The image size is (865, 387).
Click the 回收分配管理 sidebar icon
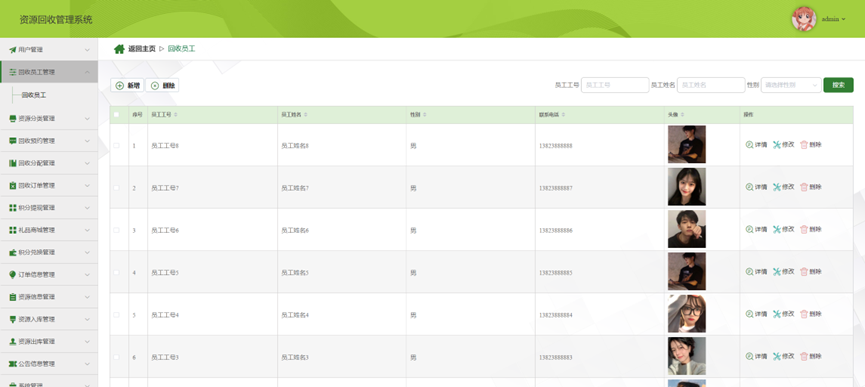[x=13, y=163]
